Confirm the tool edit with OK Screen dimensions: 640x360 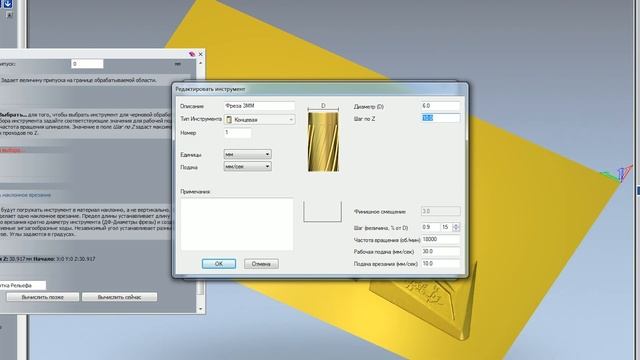tap(219, 264)
